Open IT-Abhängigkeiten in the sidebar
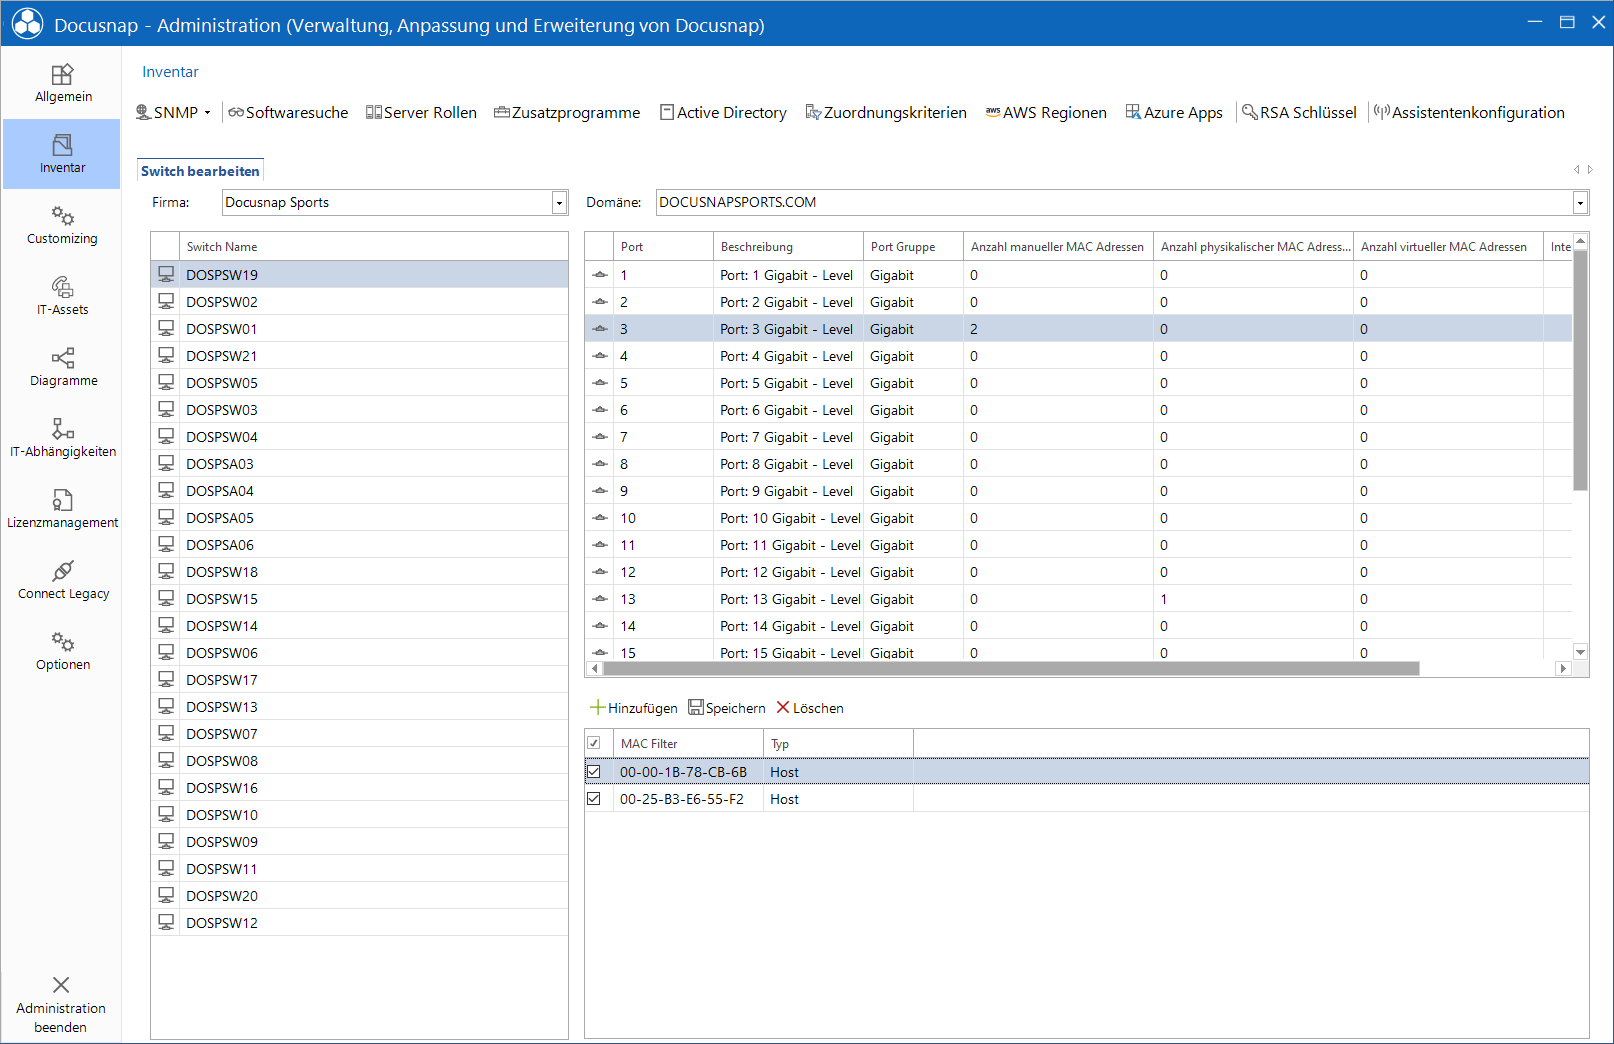 [x=62, y=438]
